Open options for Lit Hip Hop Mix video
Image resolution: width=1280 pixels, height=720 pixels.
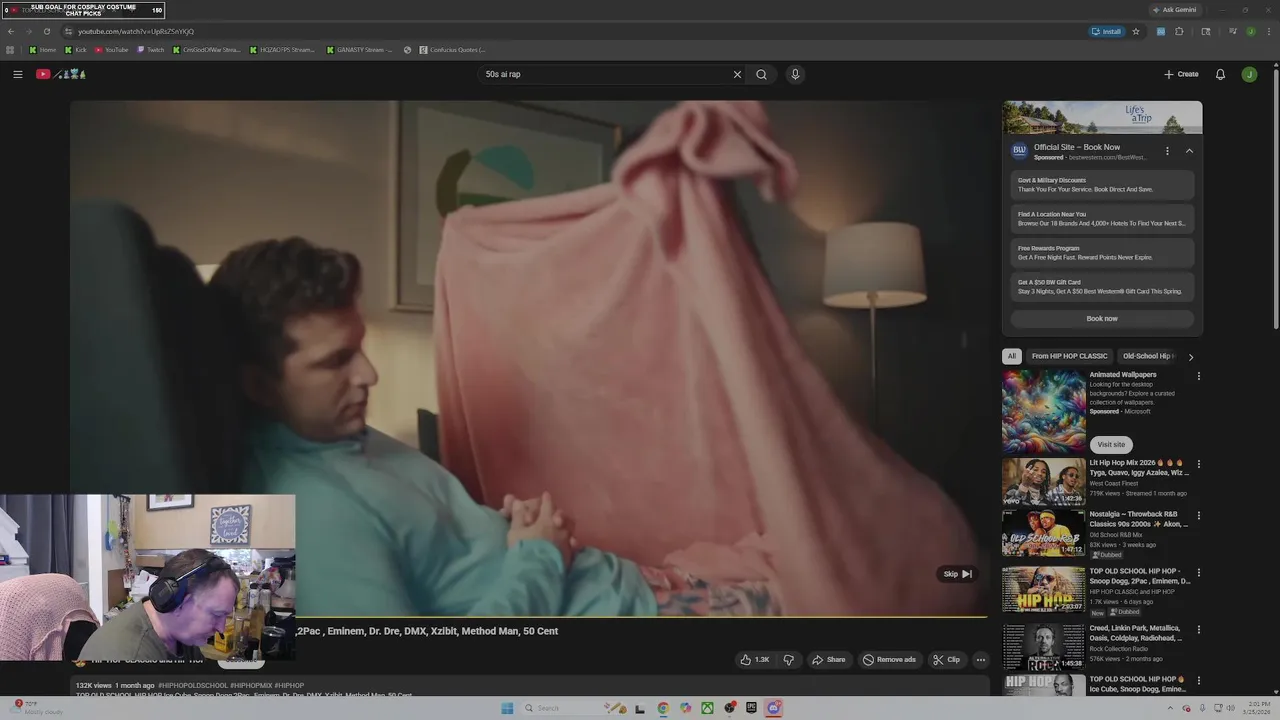point(1198,464)
